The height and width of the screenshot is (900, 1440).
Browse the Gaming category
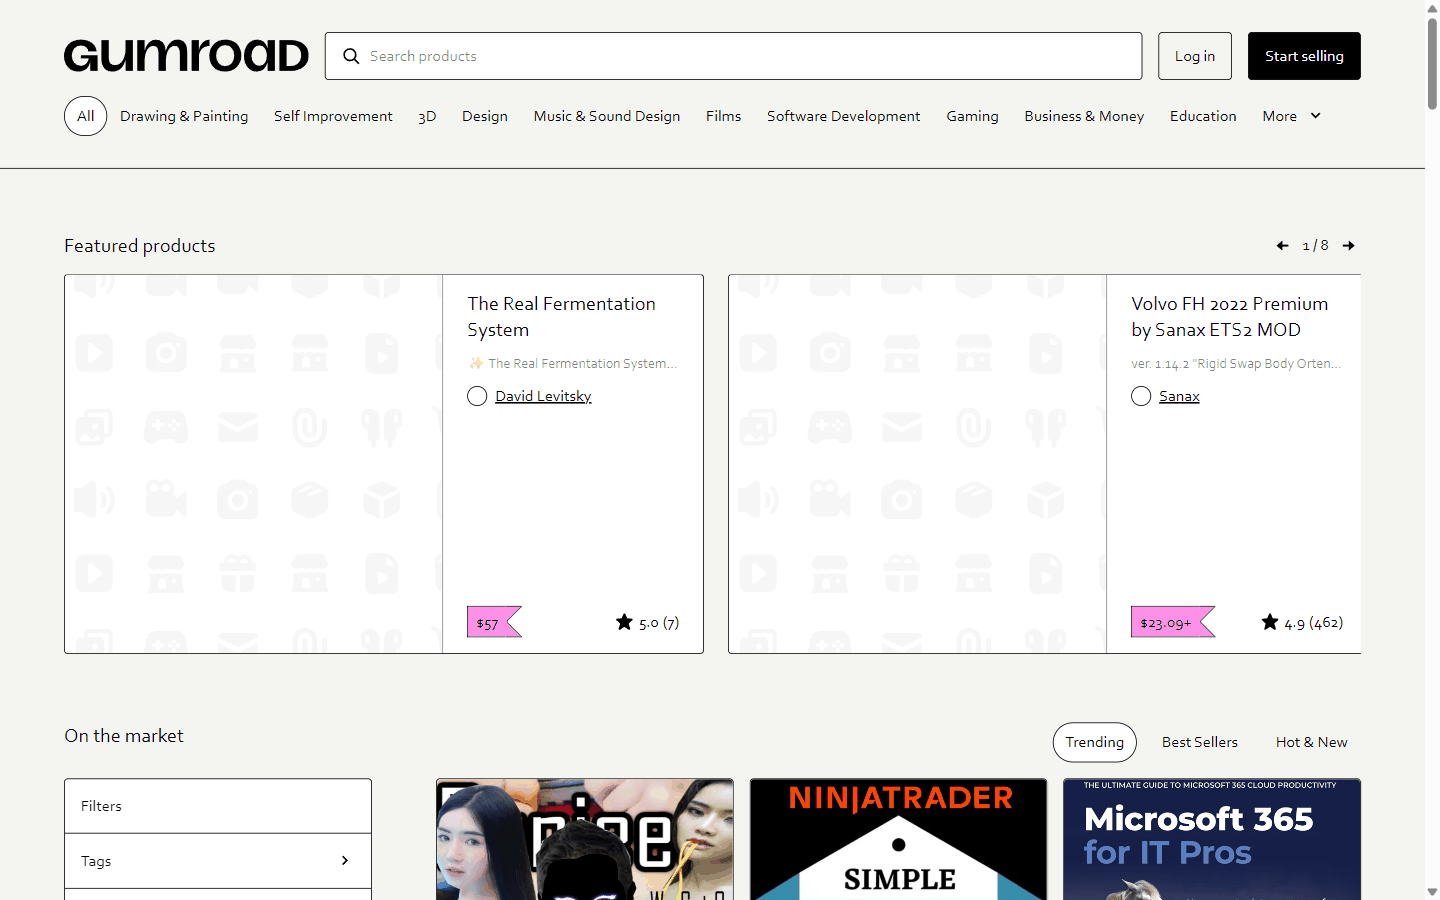click(973, 116)
